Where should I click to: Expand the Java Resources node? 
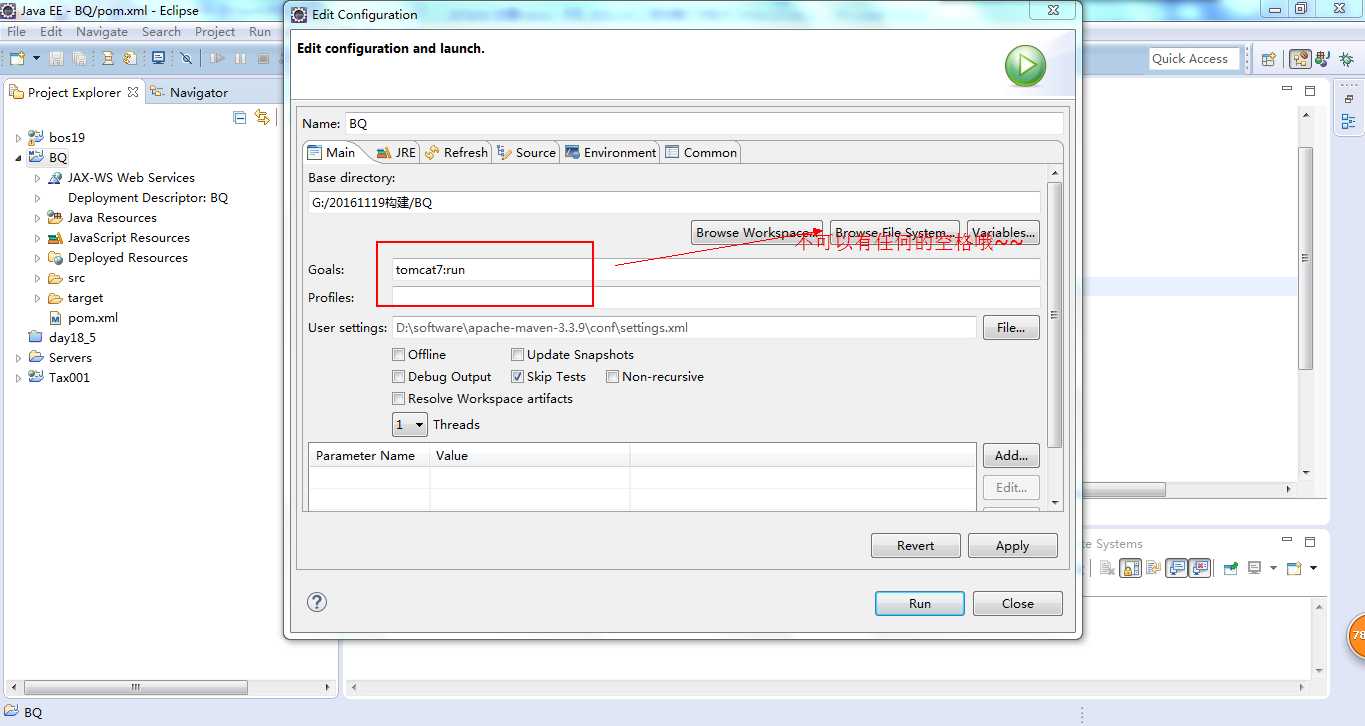tap(37, 217)
